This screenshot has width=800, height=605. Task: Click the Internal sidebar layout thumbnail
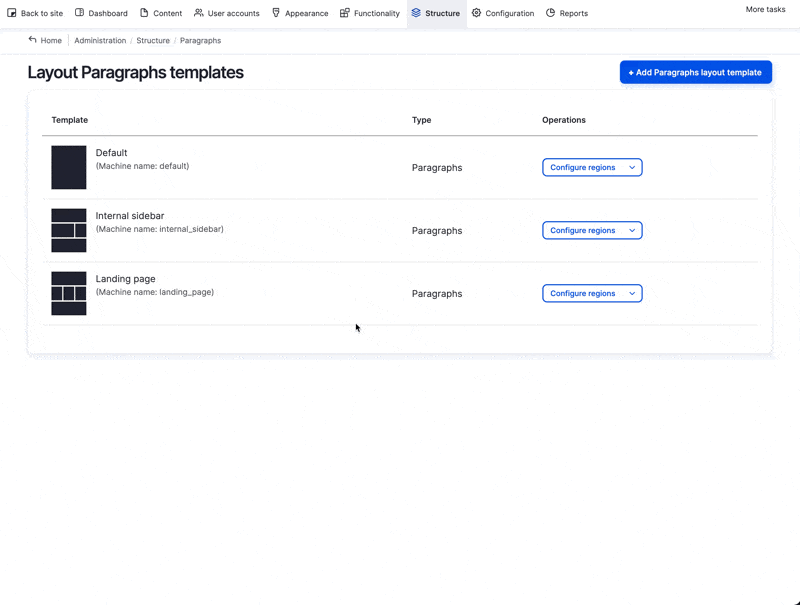click(69, 231)
